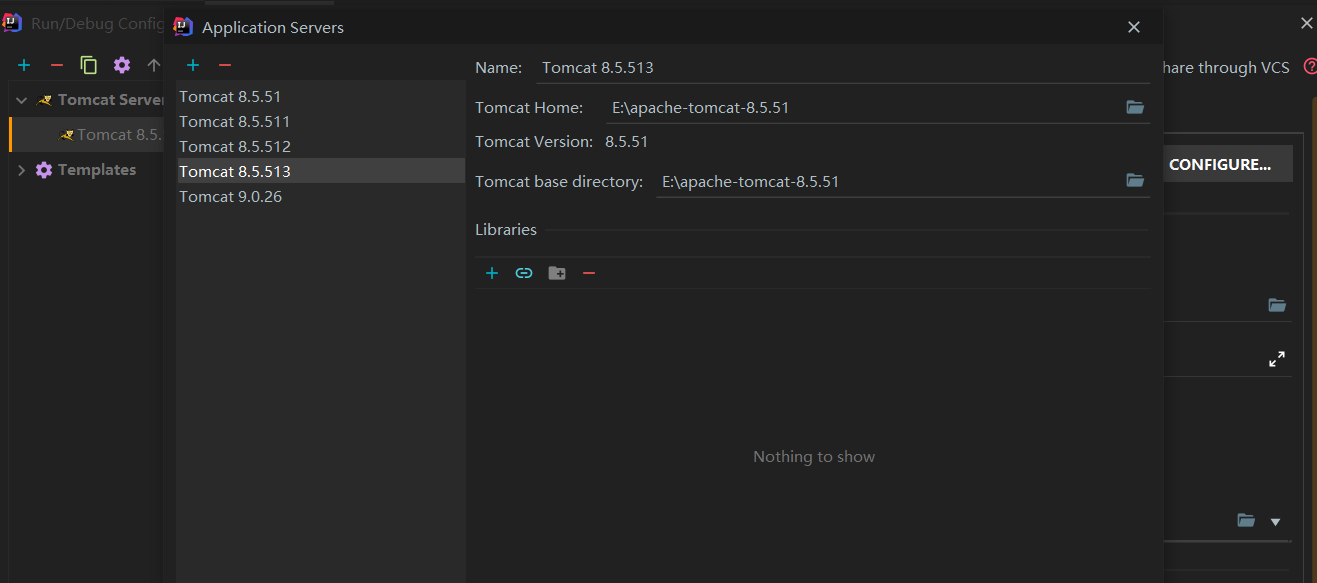Viewport: 1317px width, 583px height.
Task: Attach a directory with folder-plus icon
Action: (x=557, y=272)
